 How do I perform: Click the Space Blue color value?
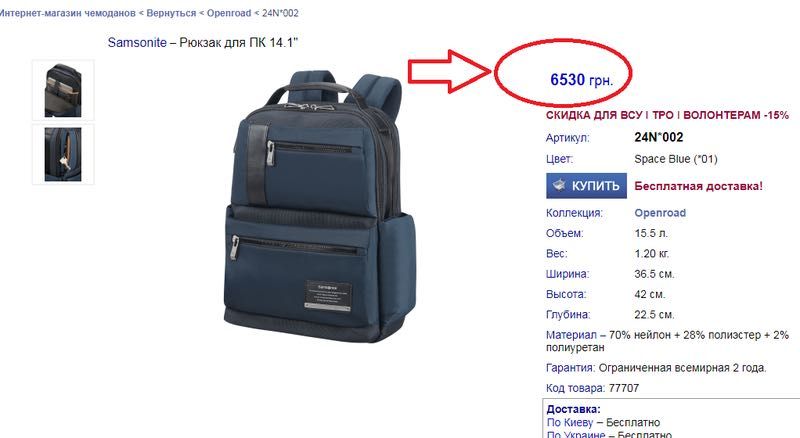[x=676, y=159]
